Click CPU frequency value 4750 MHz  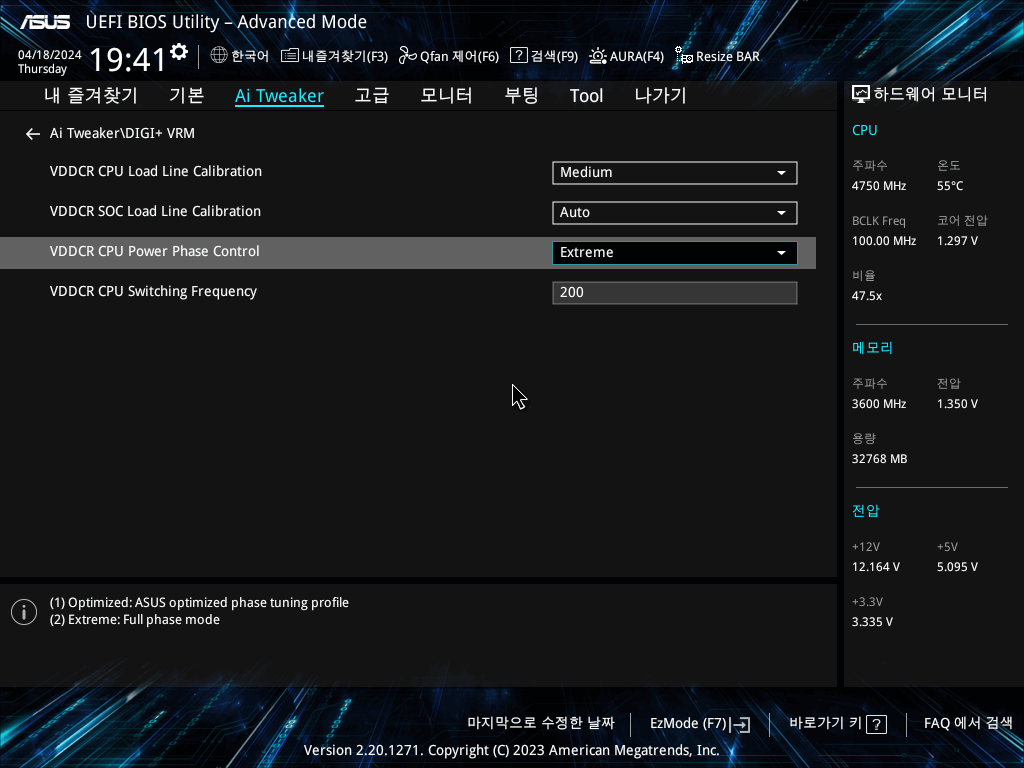pyautogui.click(x=878, y=186)
